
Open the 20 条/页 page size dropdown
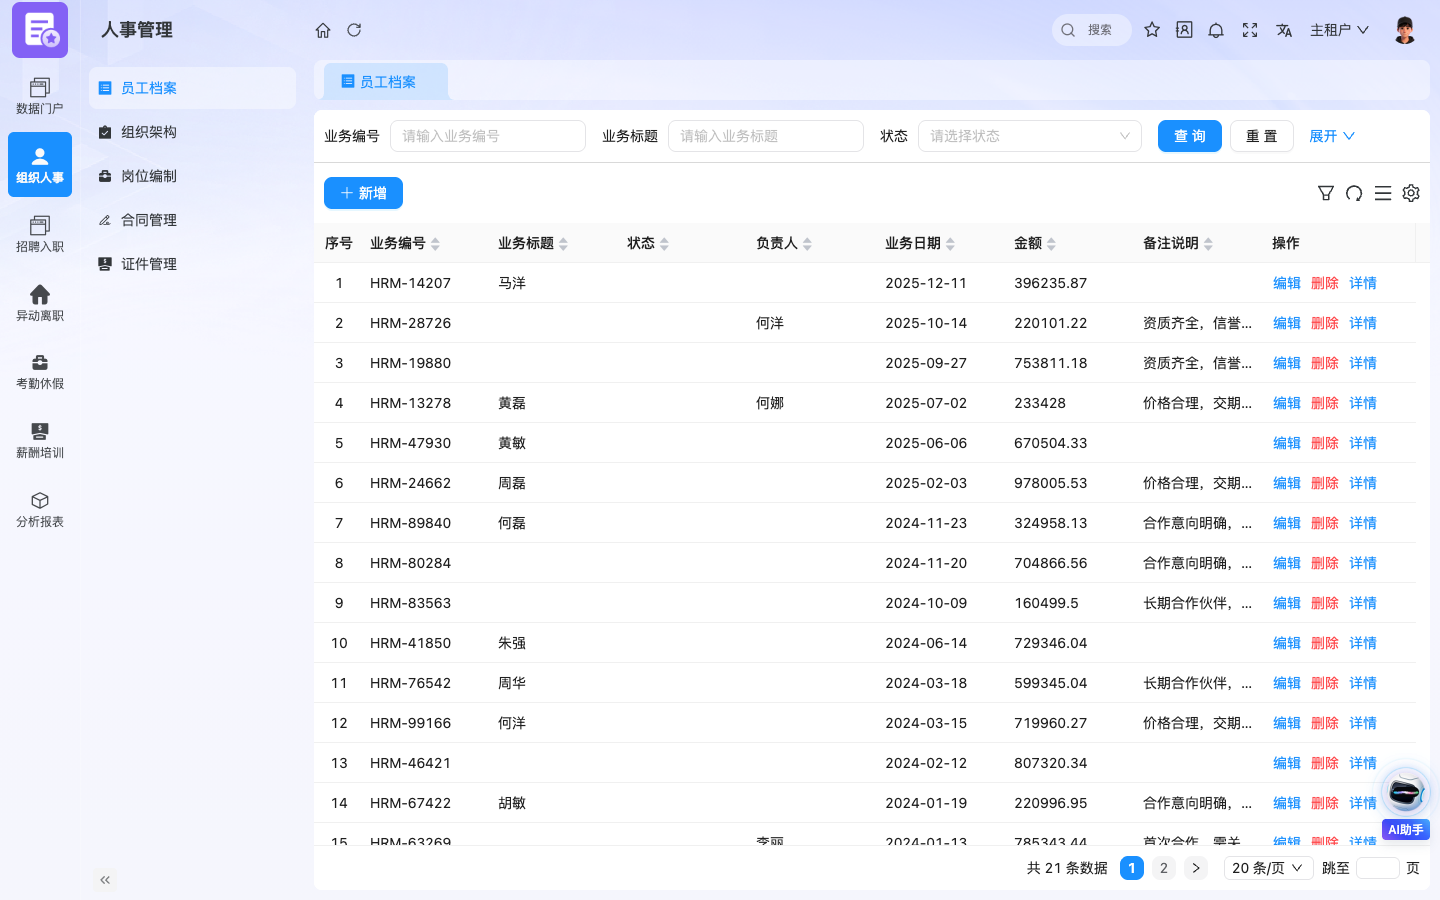pos(1269,868)
